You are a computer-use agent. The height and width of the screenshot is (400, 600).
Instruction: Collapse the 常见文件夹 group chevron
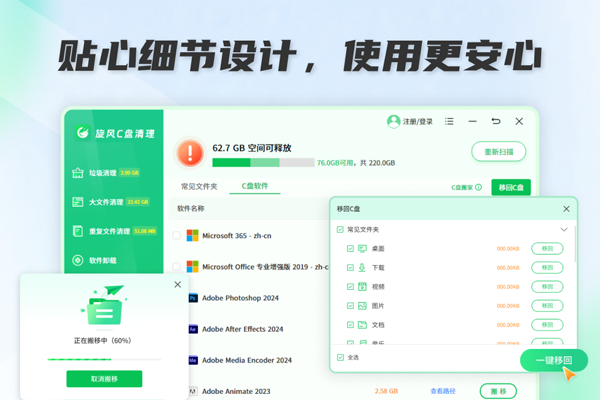564,229
